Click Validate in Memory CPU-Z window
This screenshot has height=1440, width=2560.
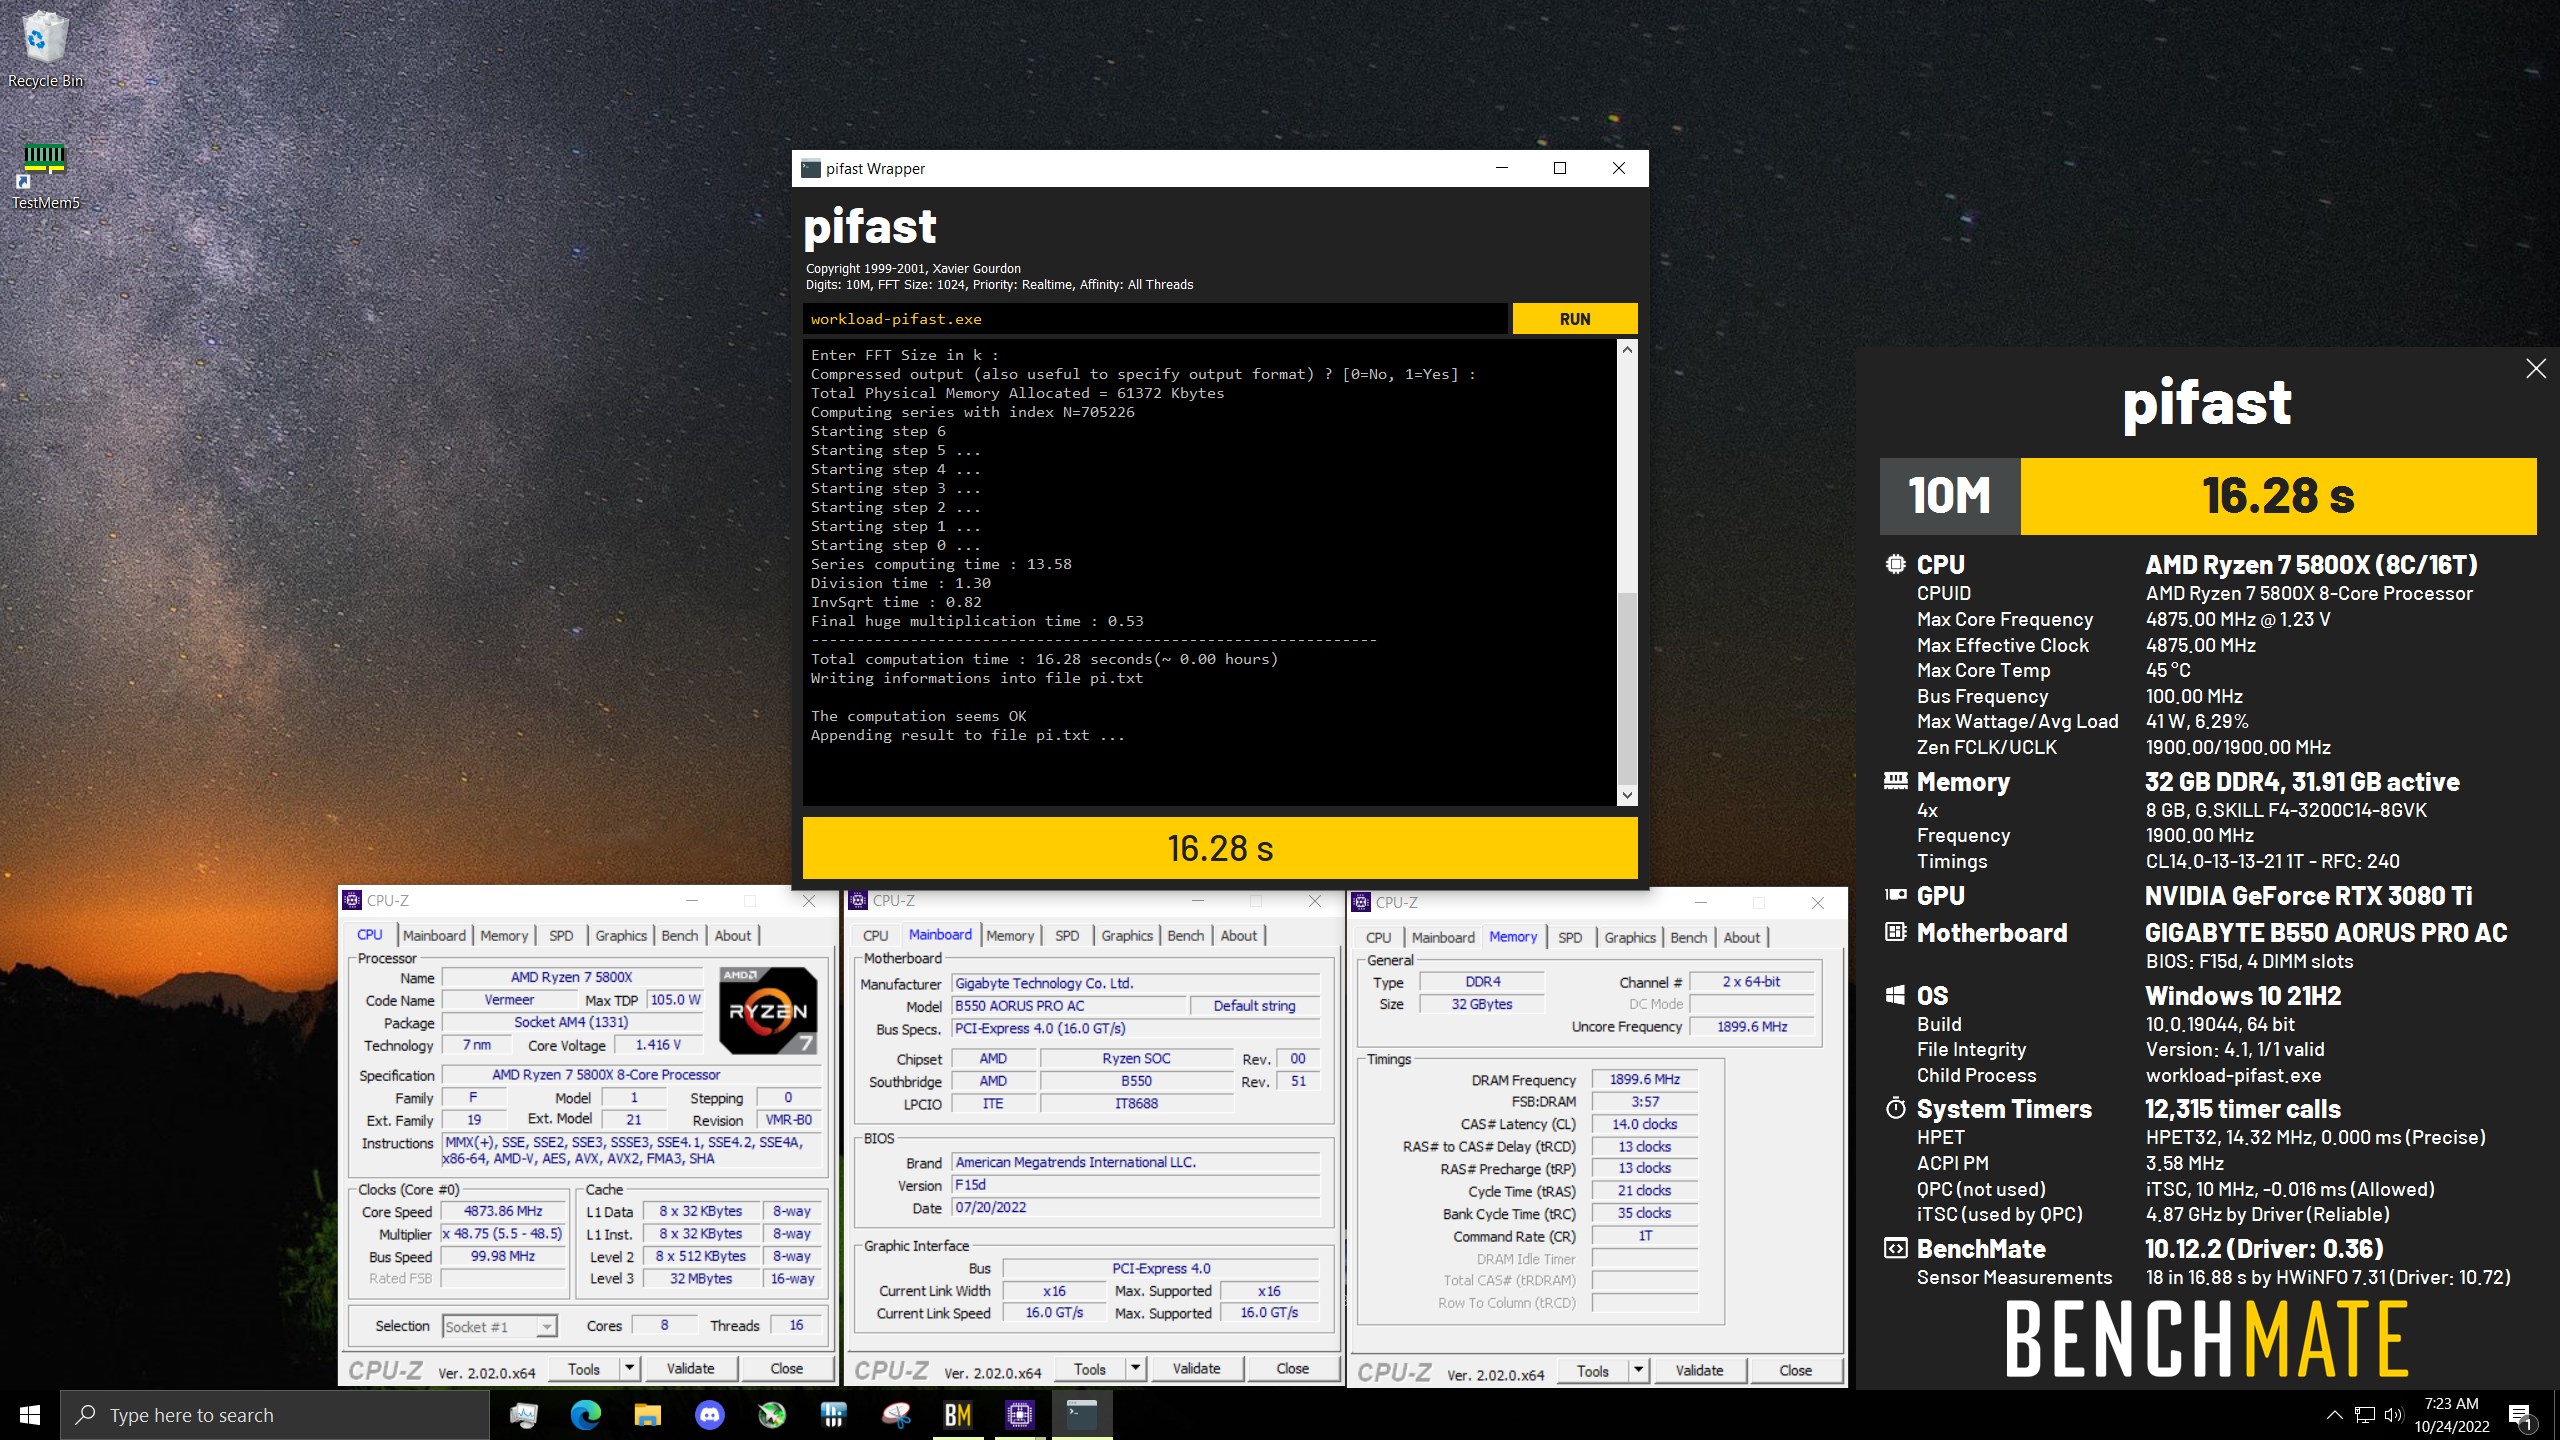[x=1699, y=1370]
